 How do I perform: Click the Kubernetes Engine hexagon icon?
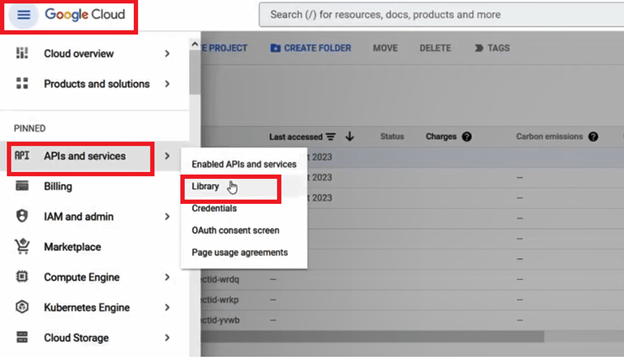(22, 307)
